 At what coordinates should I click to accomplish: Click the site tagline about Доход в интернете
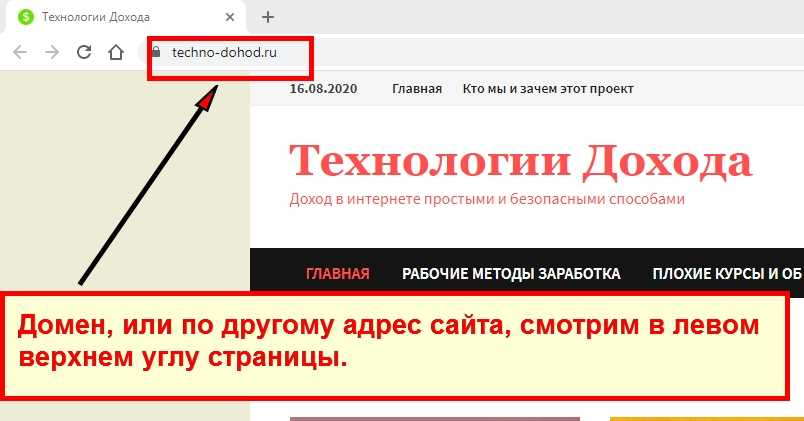[x=487, y=199]
